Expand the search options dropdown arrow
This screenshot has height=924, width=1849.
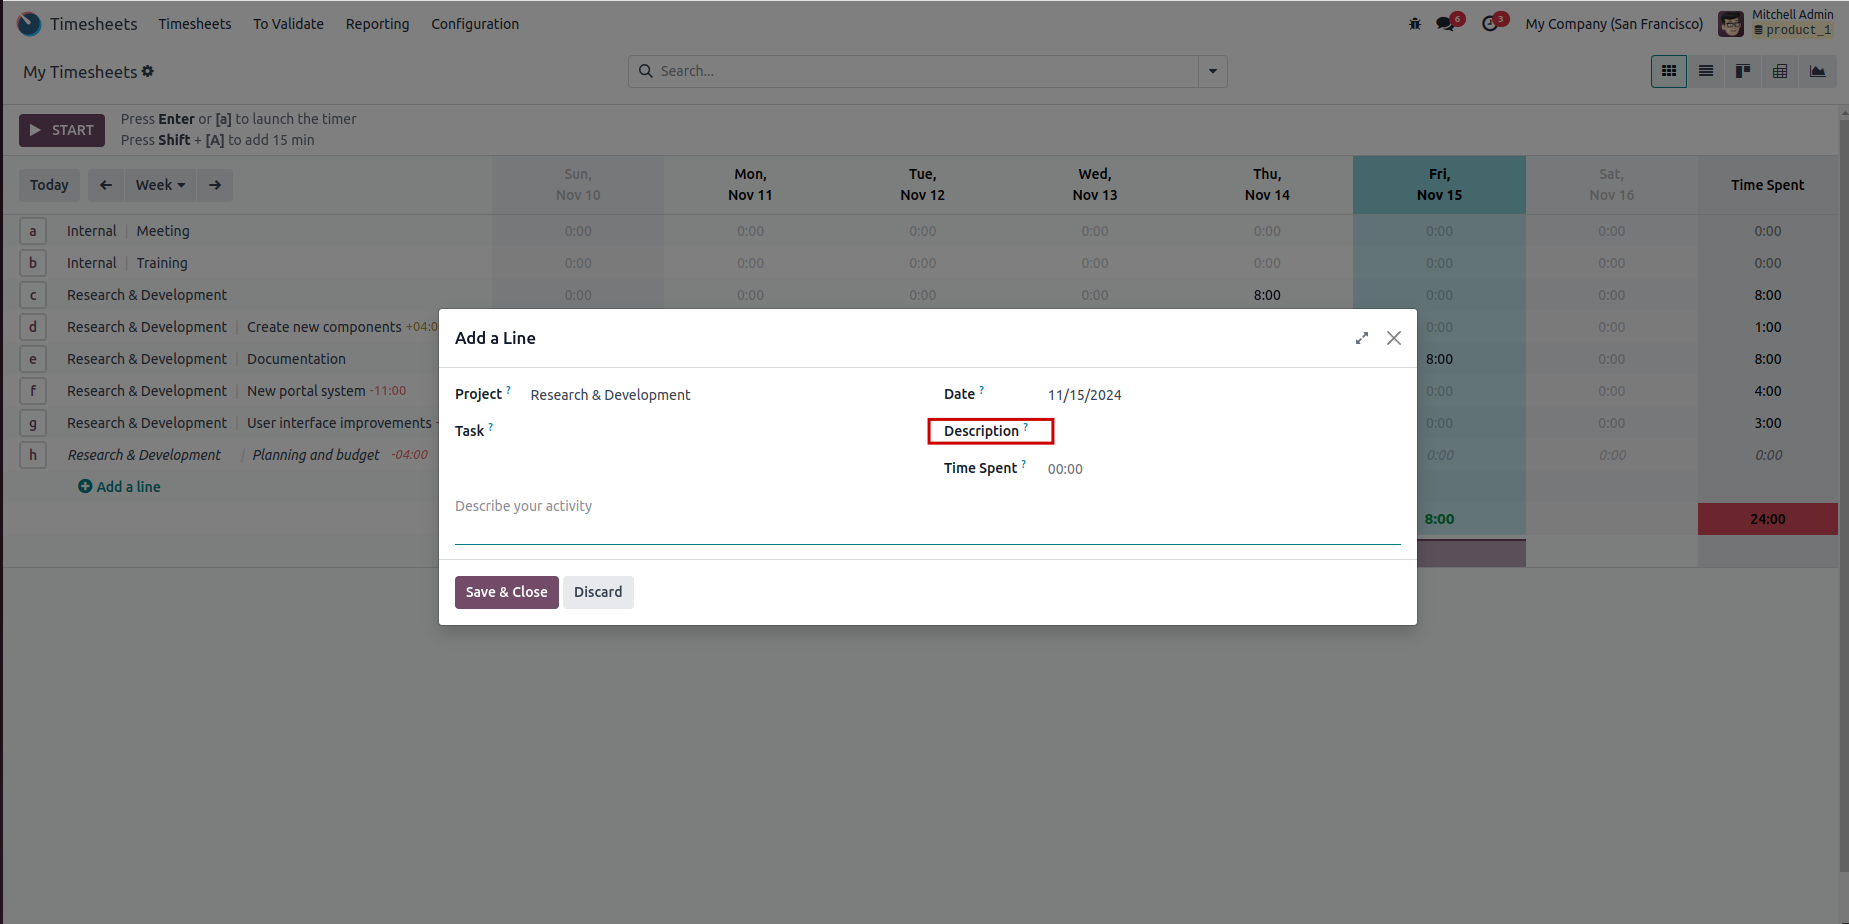[1213, 71]
